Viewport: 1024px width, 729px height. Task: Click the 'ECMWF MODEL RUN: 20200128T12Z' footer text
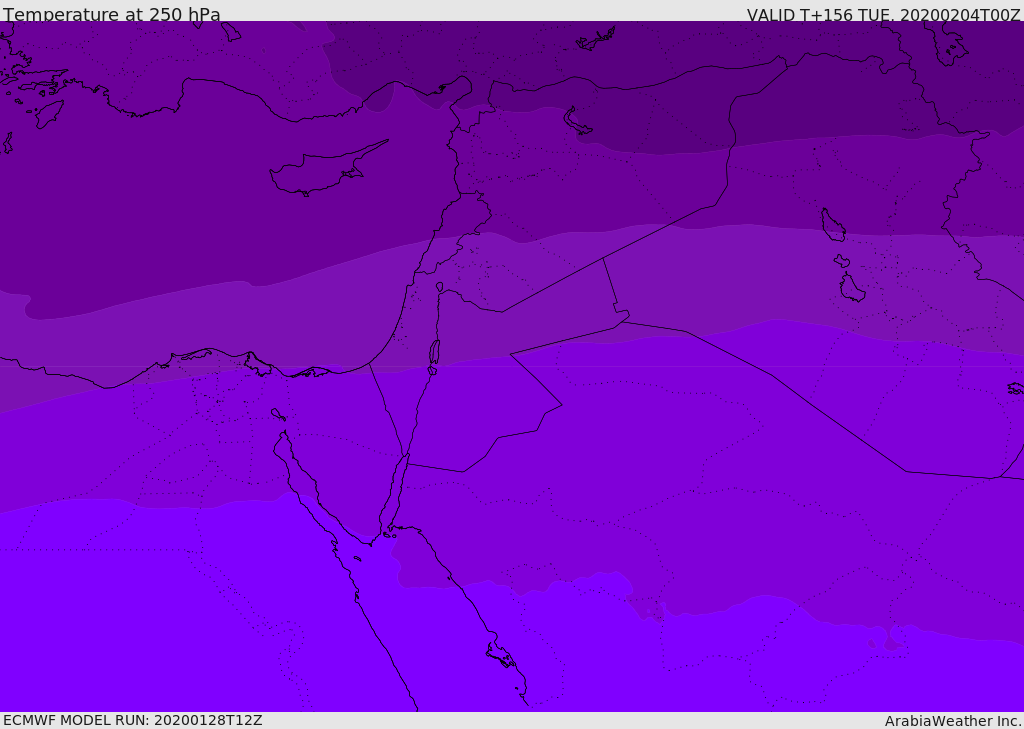pos(133,720)
